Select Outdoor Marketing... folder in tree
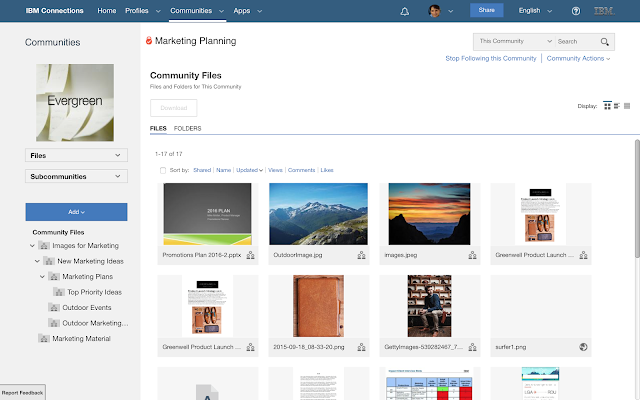Screen dimensions: 640x400 pos(95,323)
